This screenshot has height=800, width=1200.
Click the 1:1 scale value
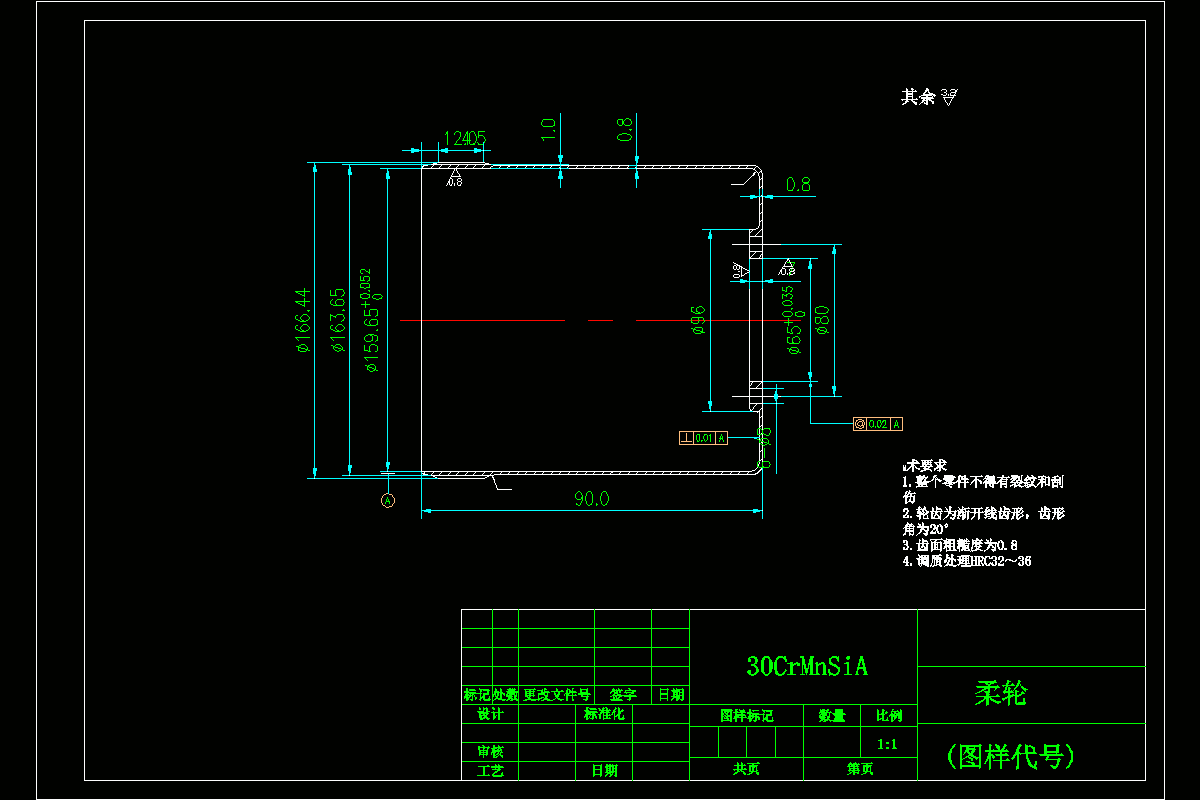tap(887, 744)
